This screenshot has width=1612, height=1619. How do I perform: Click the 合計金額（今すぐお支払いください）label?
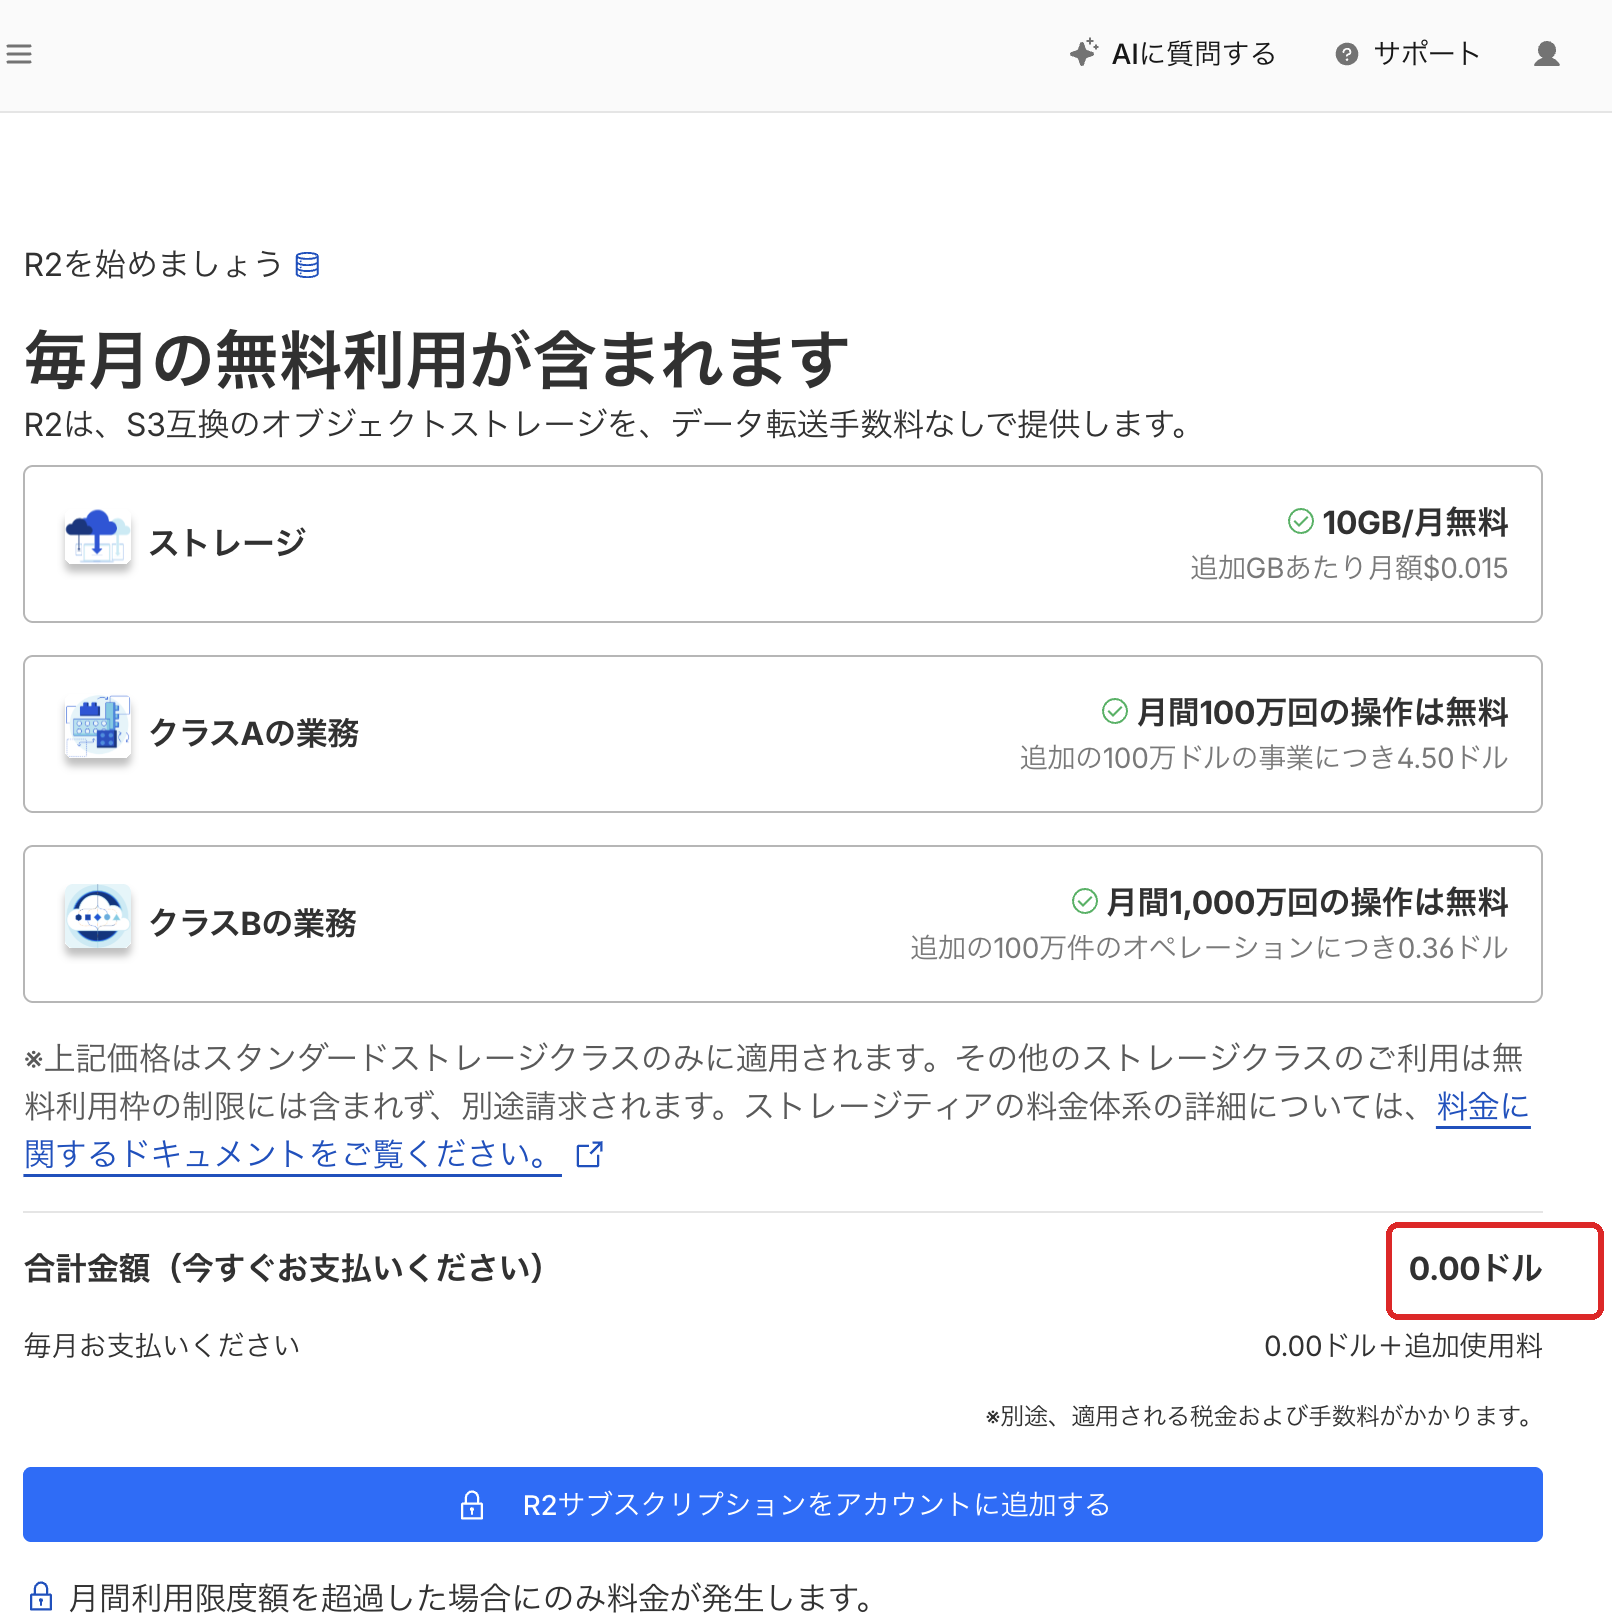286,1268
